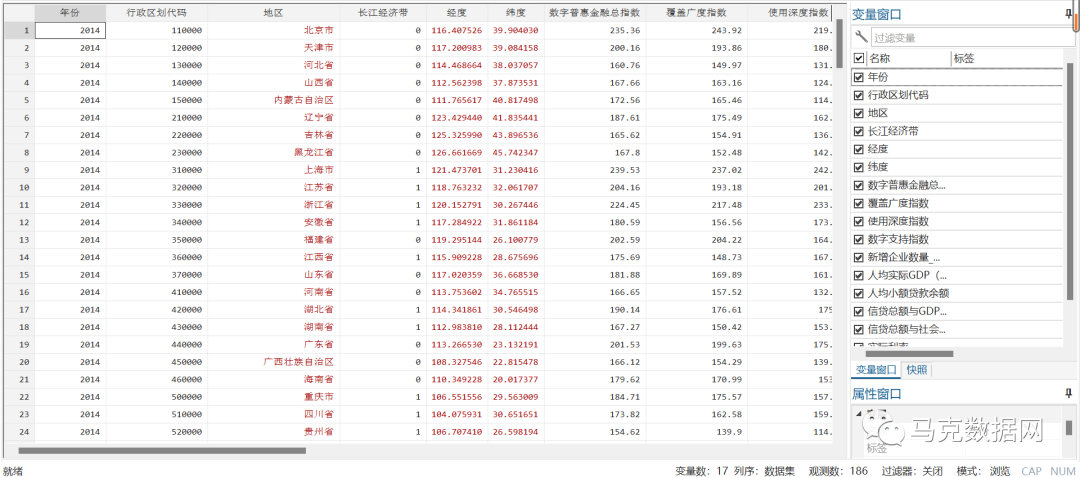1080x478 pixels.
Task: Click the 标签 column header in variables list
Action: (1007, 59)
